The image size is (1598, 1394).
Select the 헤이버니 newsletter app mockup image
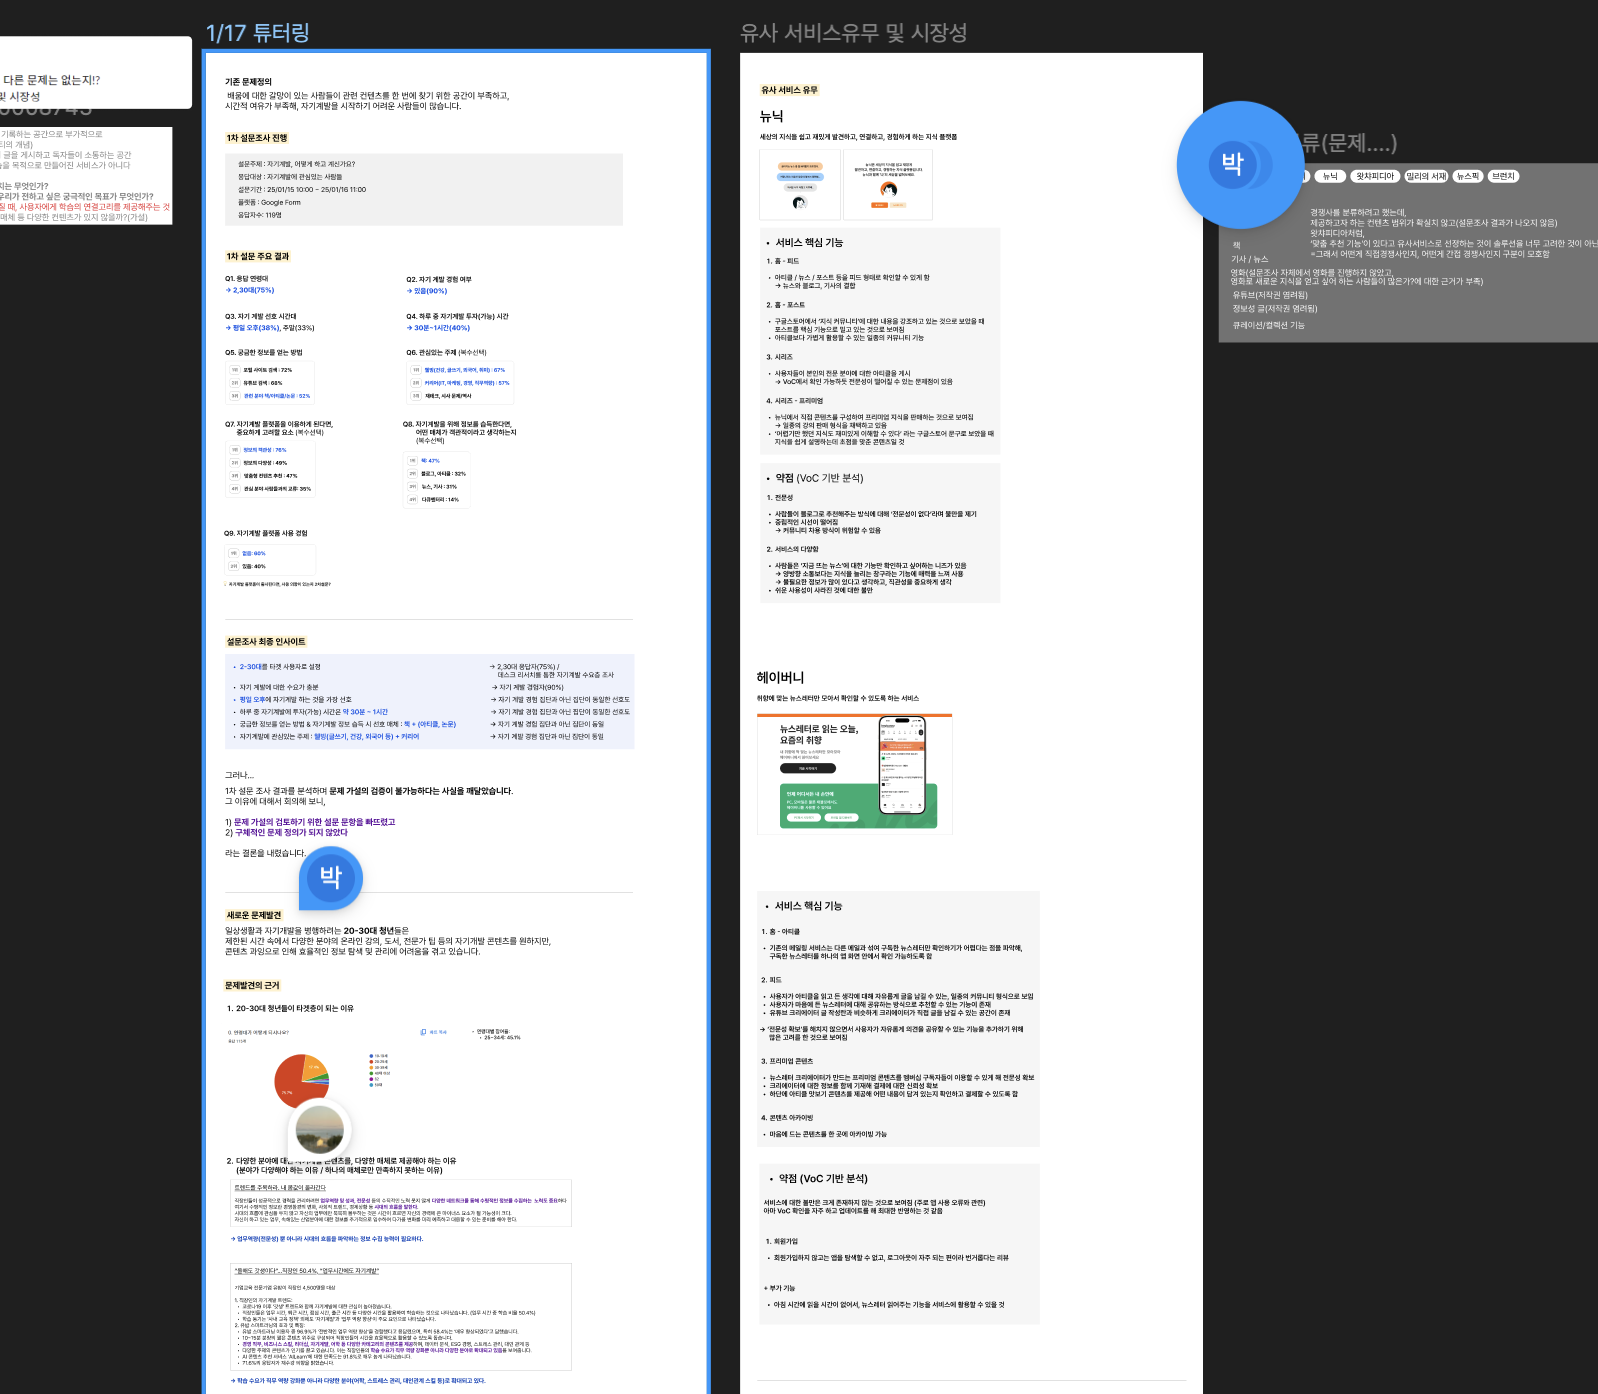855,774
